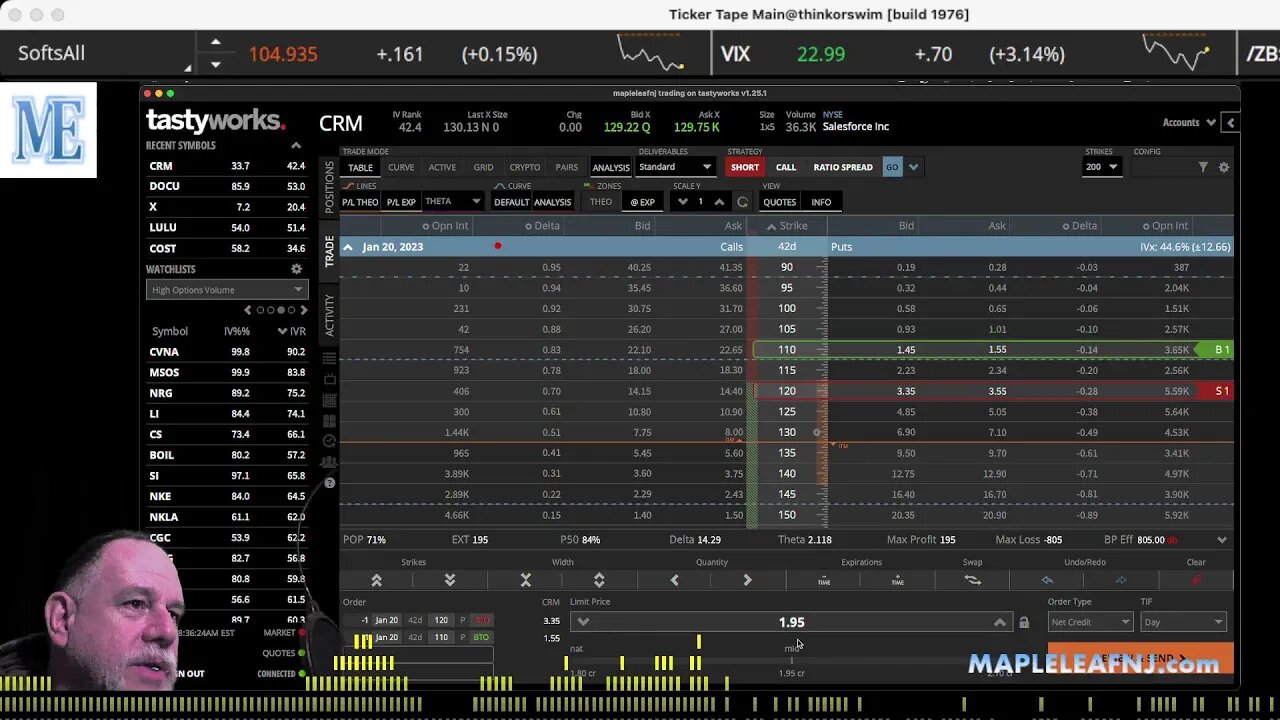Move expiration later with plus TIME icon
Image resolution: width=1280 pixels, height=720 pixels.
click(x=897, y=580)
